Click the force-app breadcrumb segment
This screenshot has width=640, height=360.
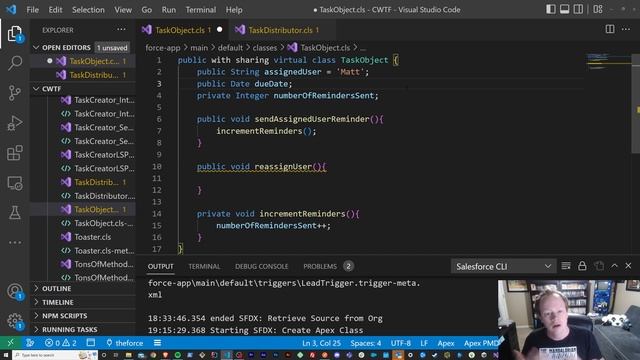(162, 48)
